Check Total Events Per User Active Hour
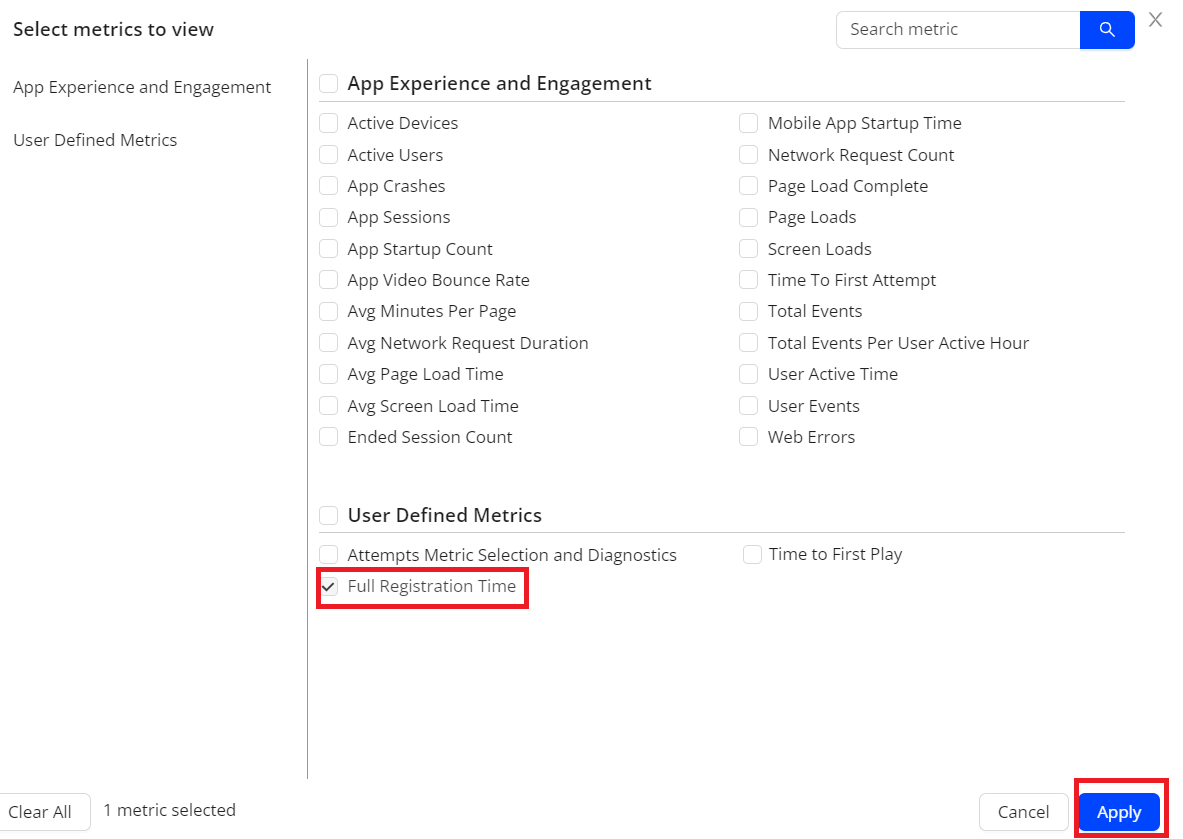 [x=748, y=343]
